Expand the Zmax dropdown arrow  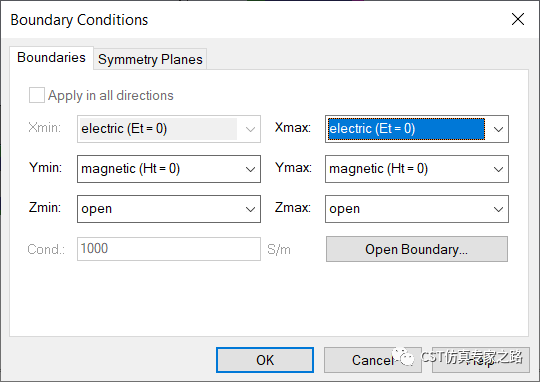coord(498,209)
